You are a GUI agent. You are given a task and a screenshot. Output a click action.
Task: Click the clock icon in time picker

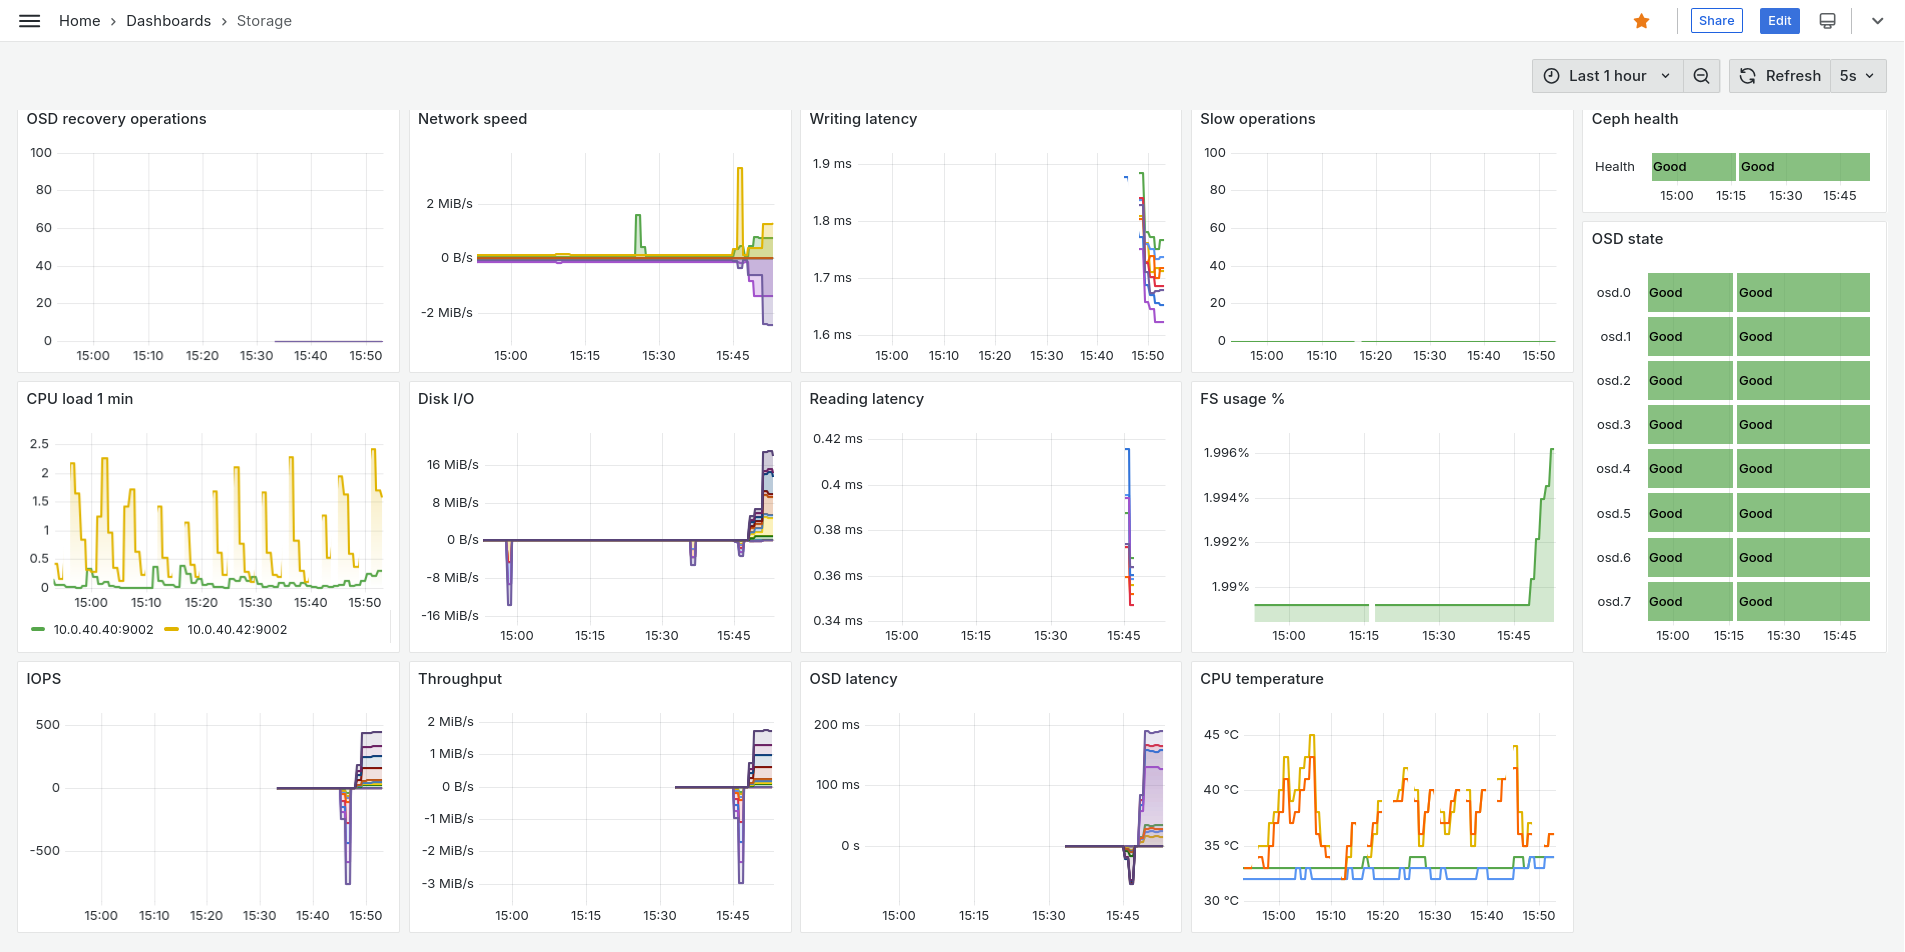tap(1551, 76)
